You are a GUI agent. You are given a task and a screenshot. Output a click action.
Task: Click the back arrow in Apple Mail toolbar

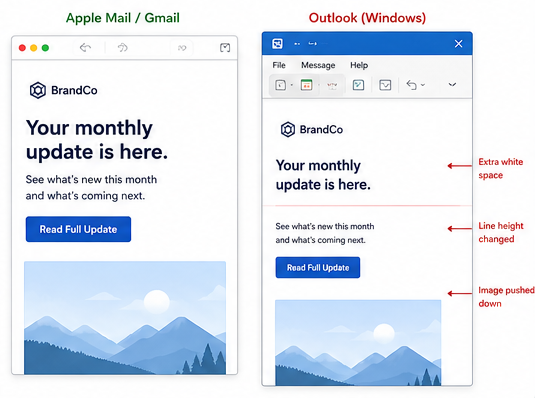(85, 47)
